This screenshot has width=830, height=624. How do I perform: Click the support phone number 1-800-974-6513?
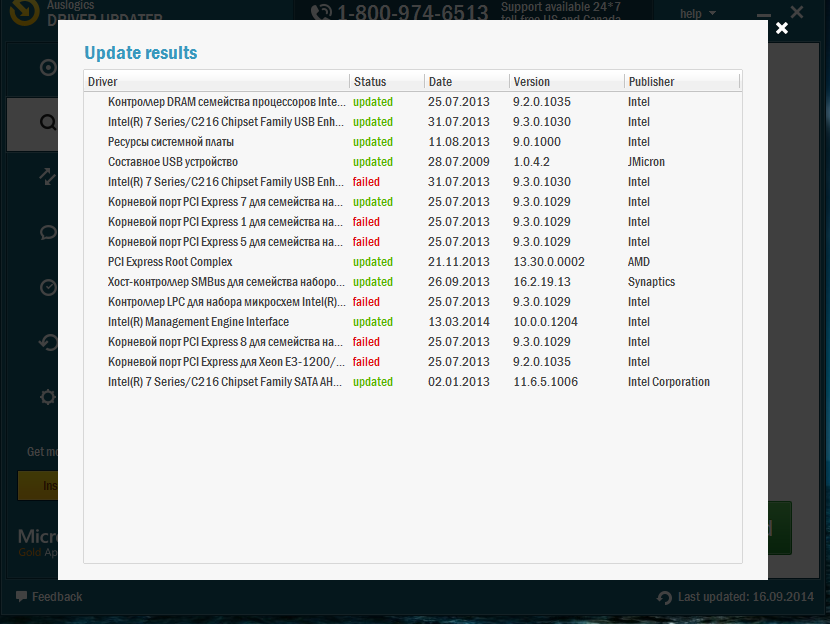pos(412,13)
